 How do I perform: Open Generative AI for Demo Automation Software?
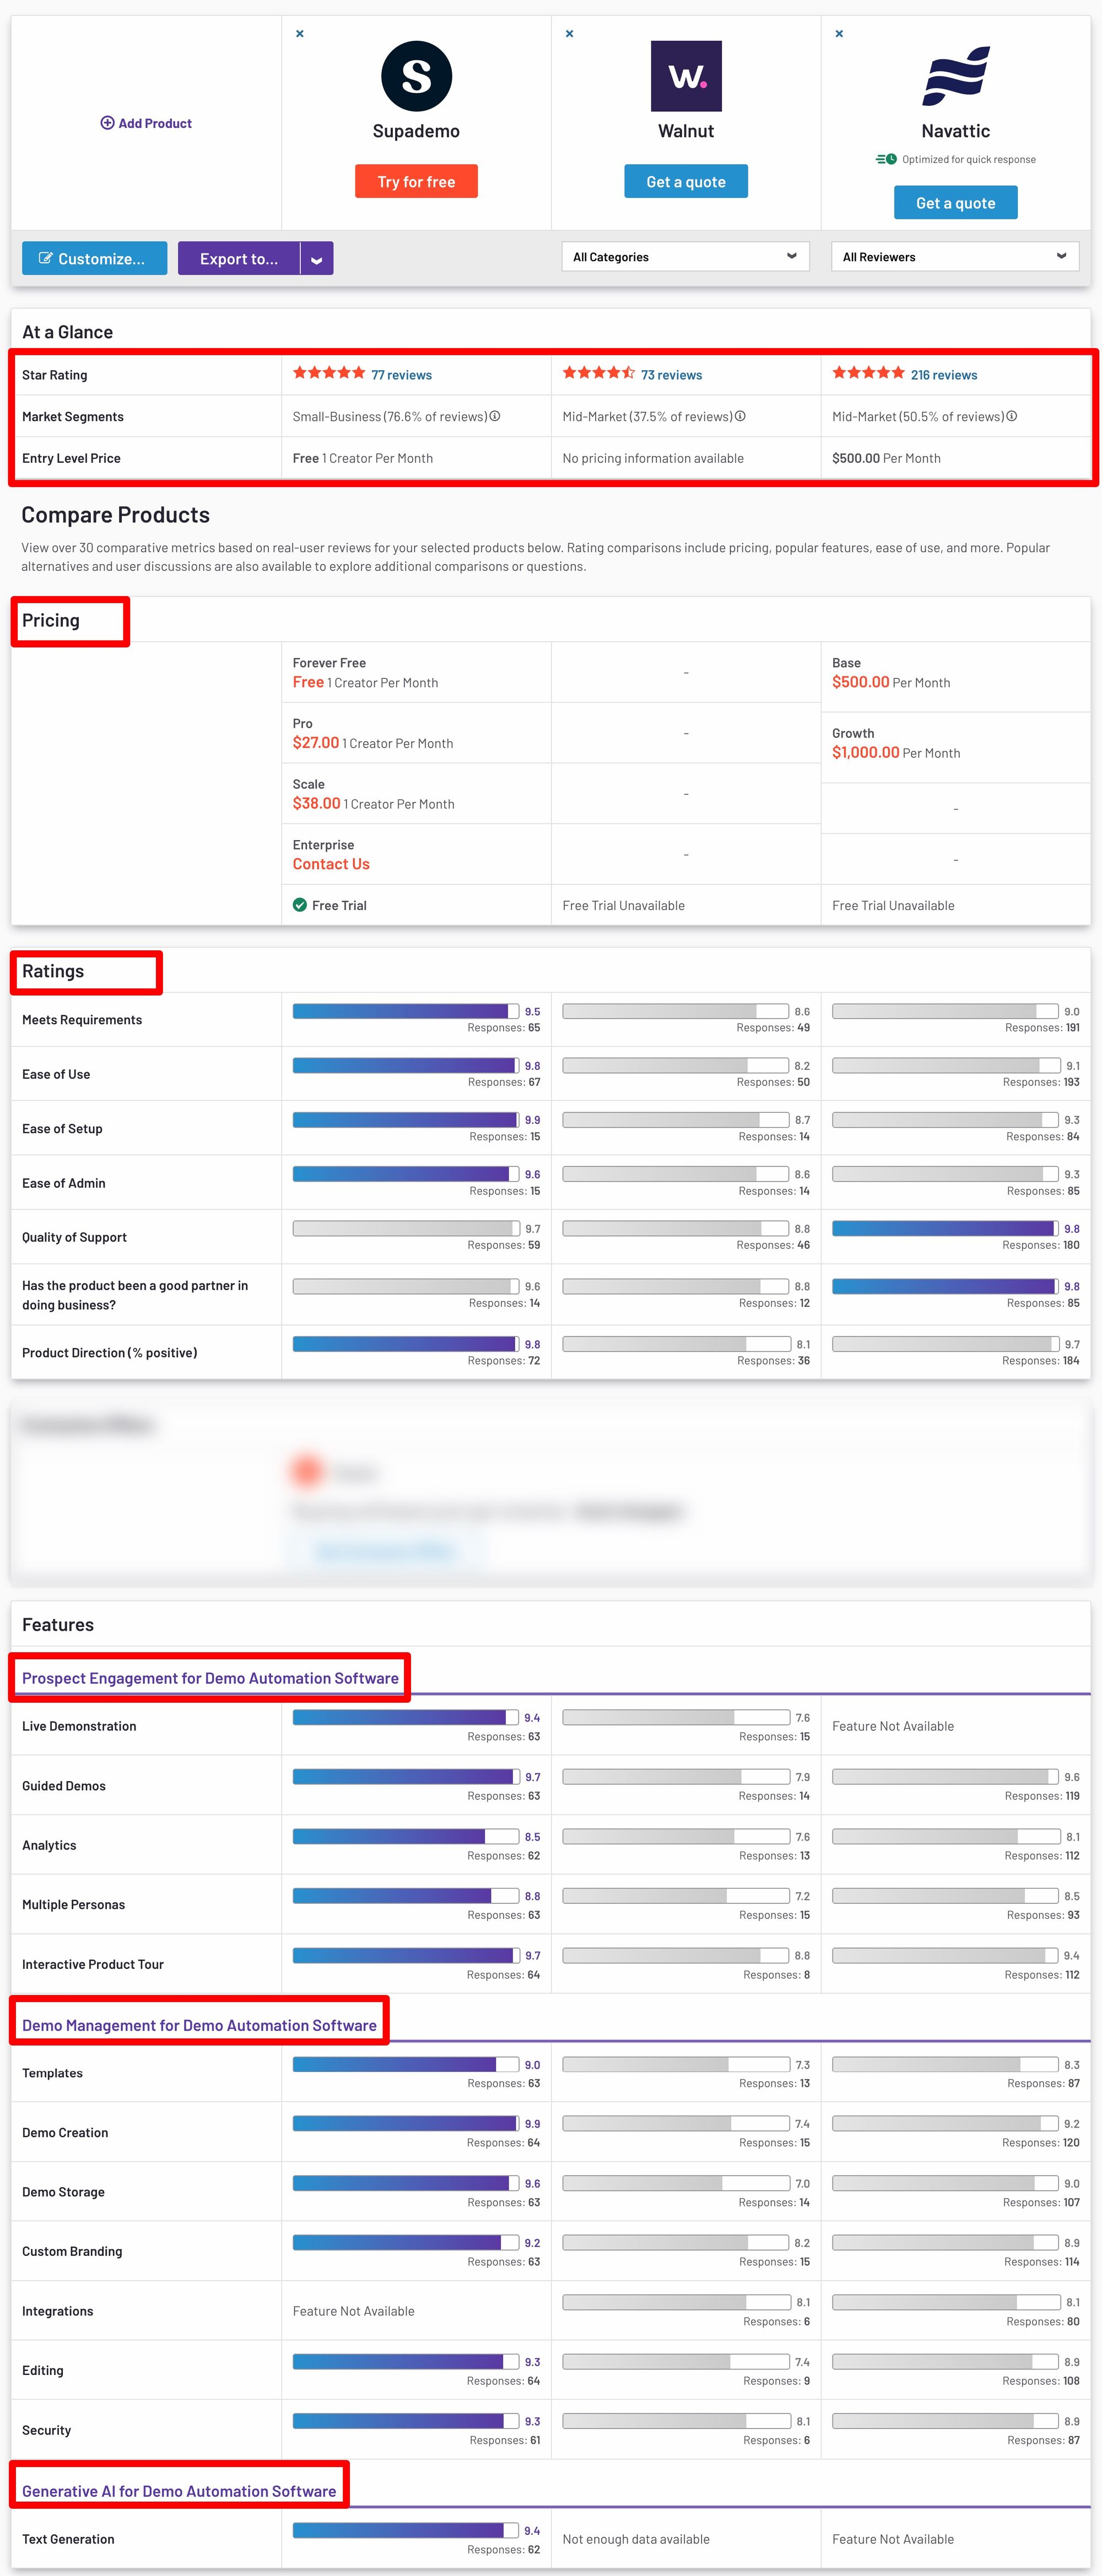[x=179, y=2491]
